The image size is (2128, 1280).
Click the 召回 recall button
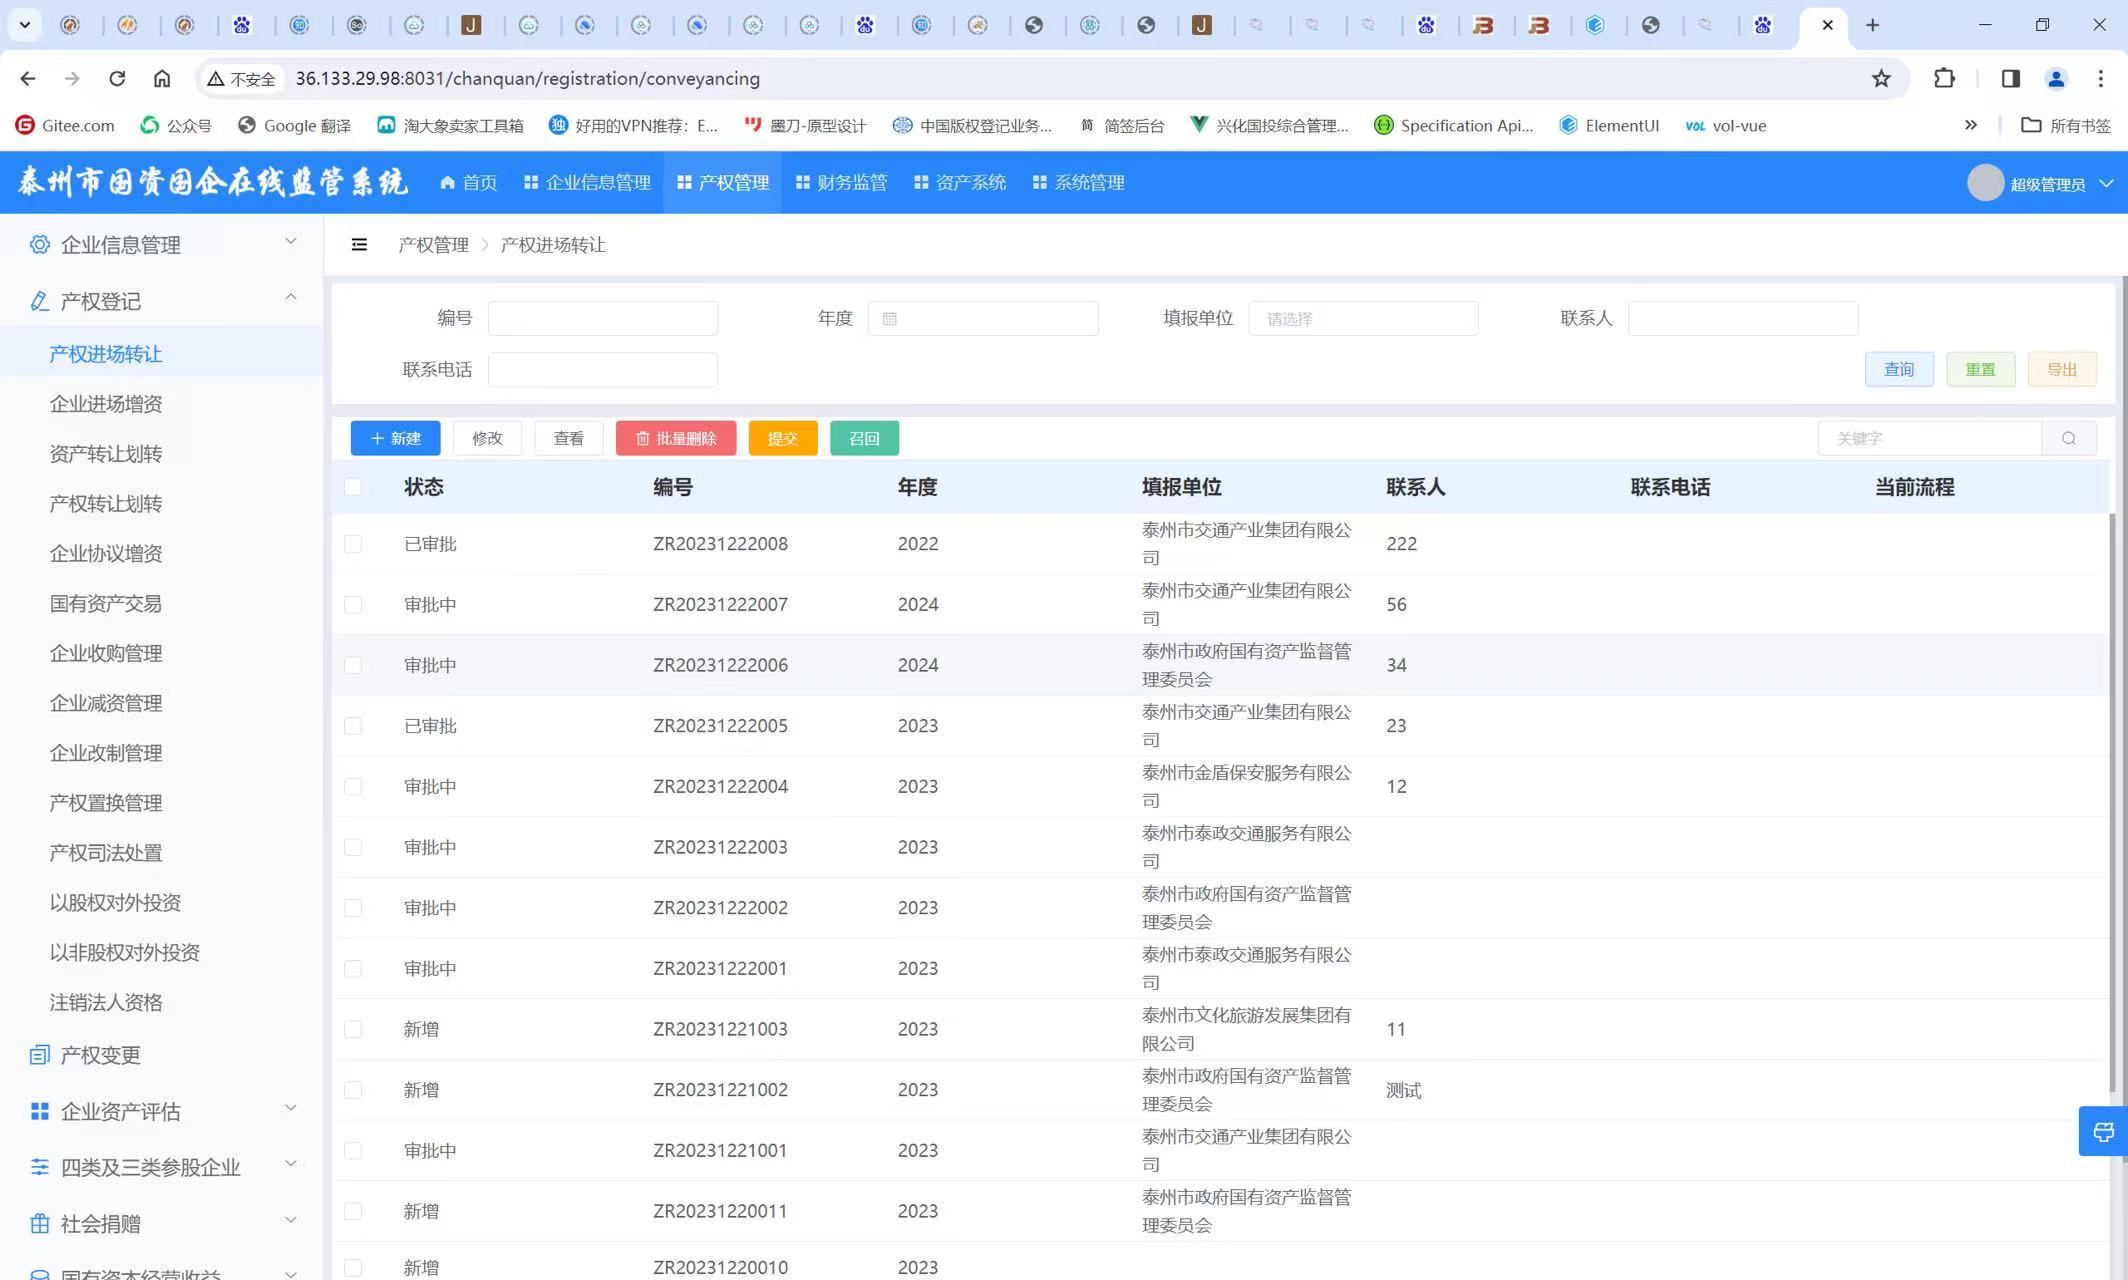pyautogui.click(x=864, y=438)
